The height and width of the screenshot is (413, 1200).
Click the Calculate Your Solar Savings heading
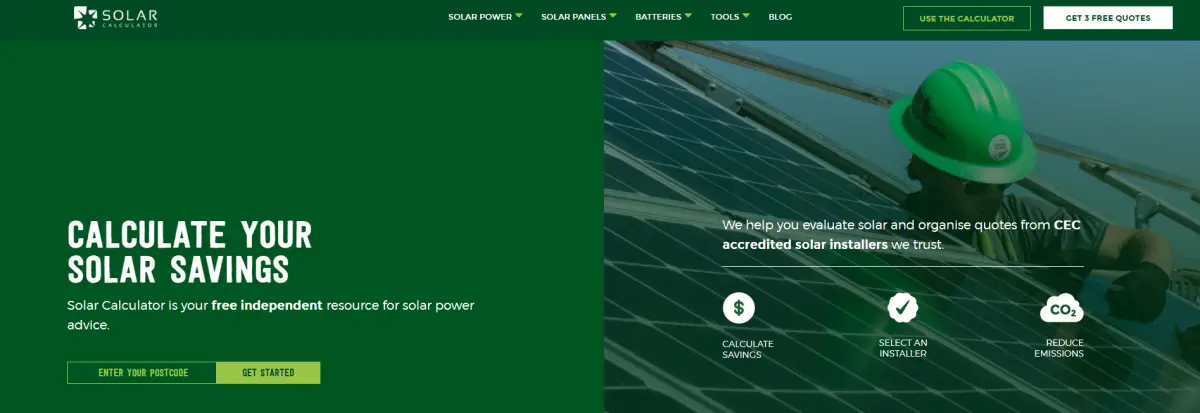click(190, 252)
